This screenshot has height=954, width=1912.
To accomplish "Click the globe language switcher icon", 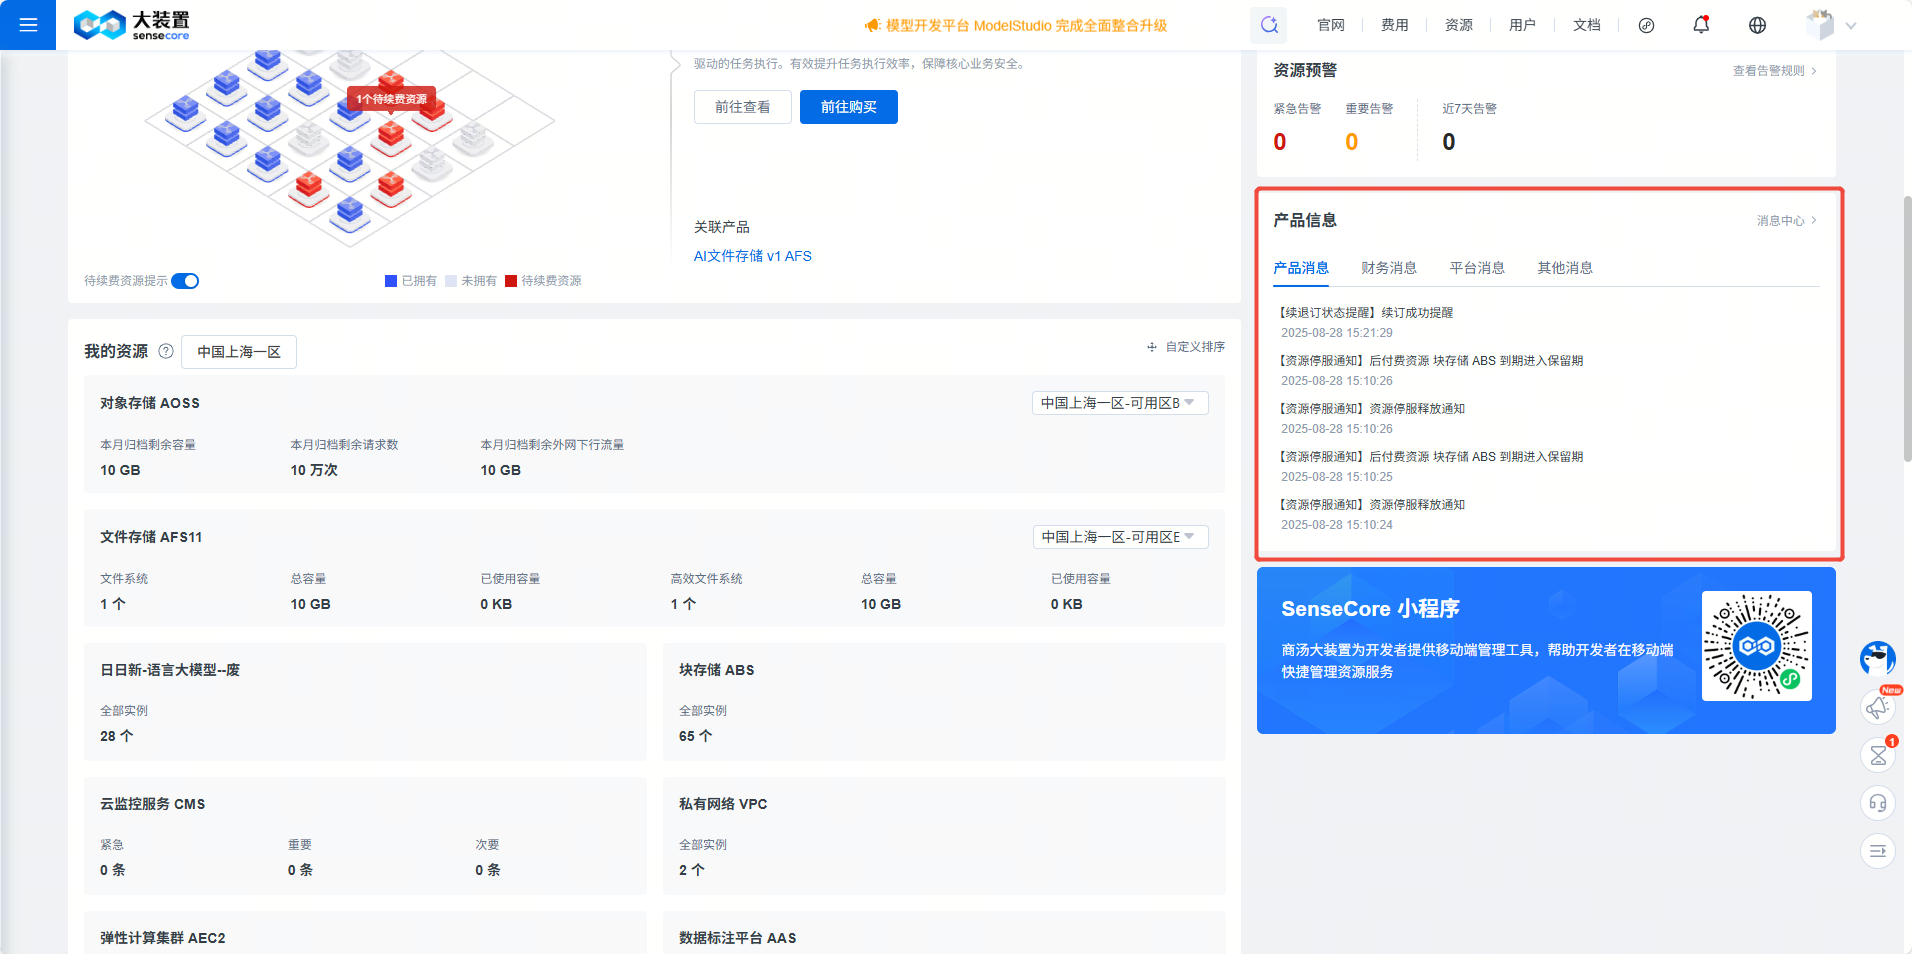I will point(1757,25).
